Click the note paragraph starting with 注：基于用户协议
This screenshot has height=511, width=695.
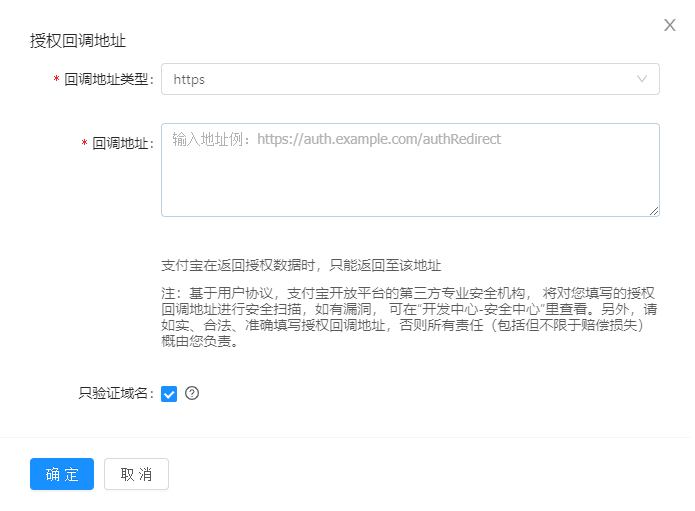click(x=409, y=317)
